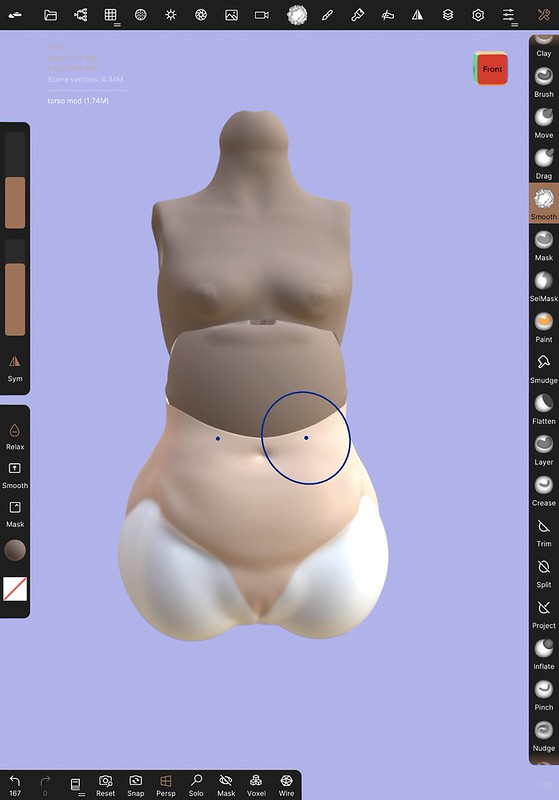Select the Crease tool
559x800 pixels.
click(x=544, y=490)
